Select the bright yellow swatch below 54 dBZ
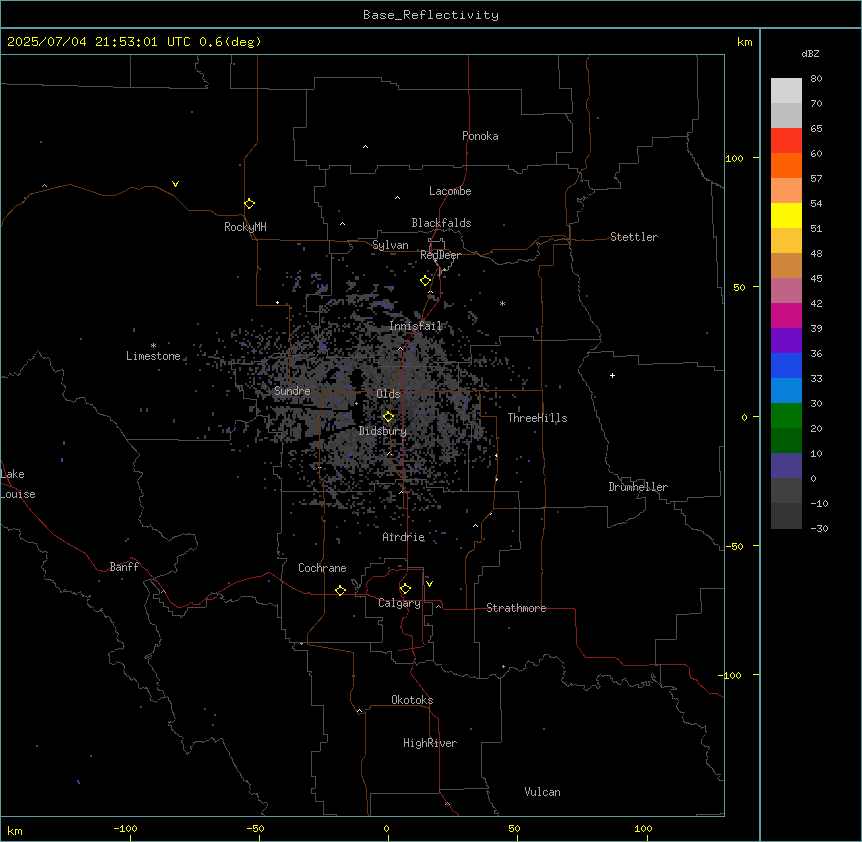862x842 pixels. coord(786,215)
